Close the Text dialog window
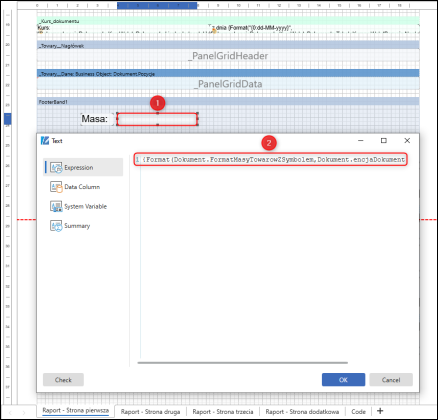The height and width of the screenshot is (420, 438). coord(407,141)
